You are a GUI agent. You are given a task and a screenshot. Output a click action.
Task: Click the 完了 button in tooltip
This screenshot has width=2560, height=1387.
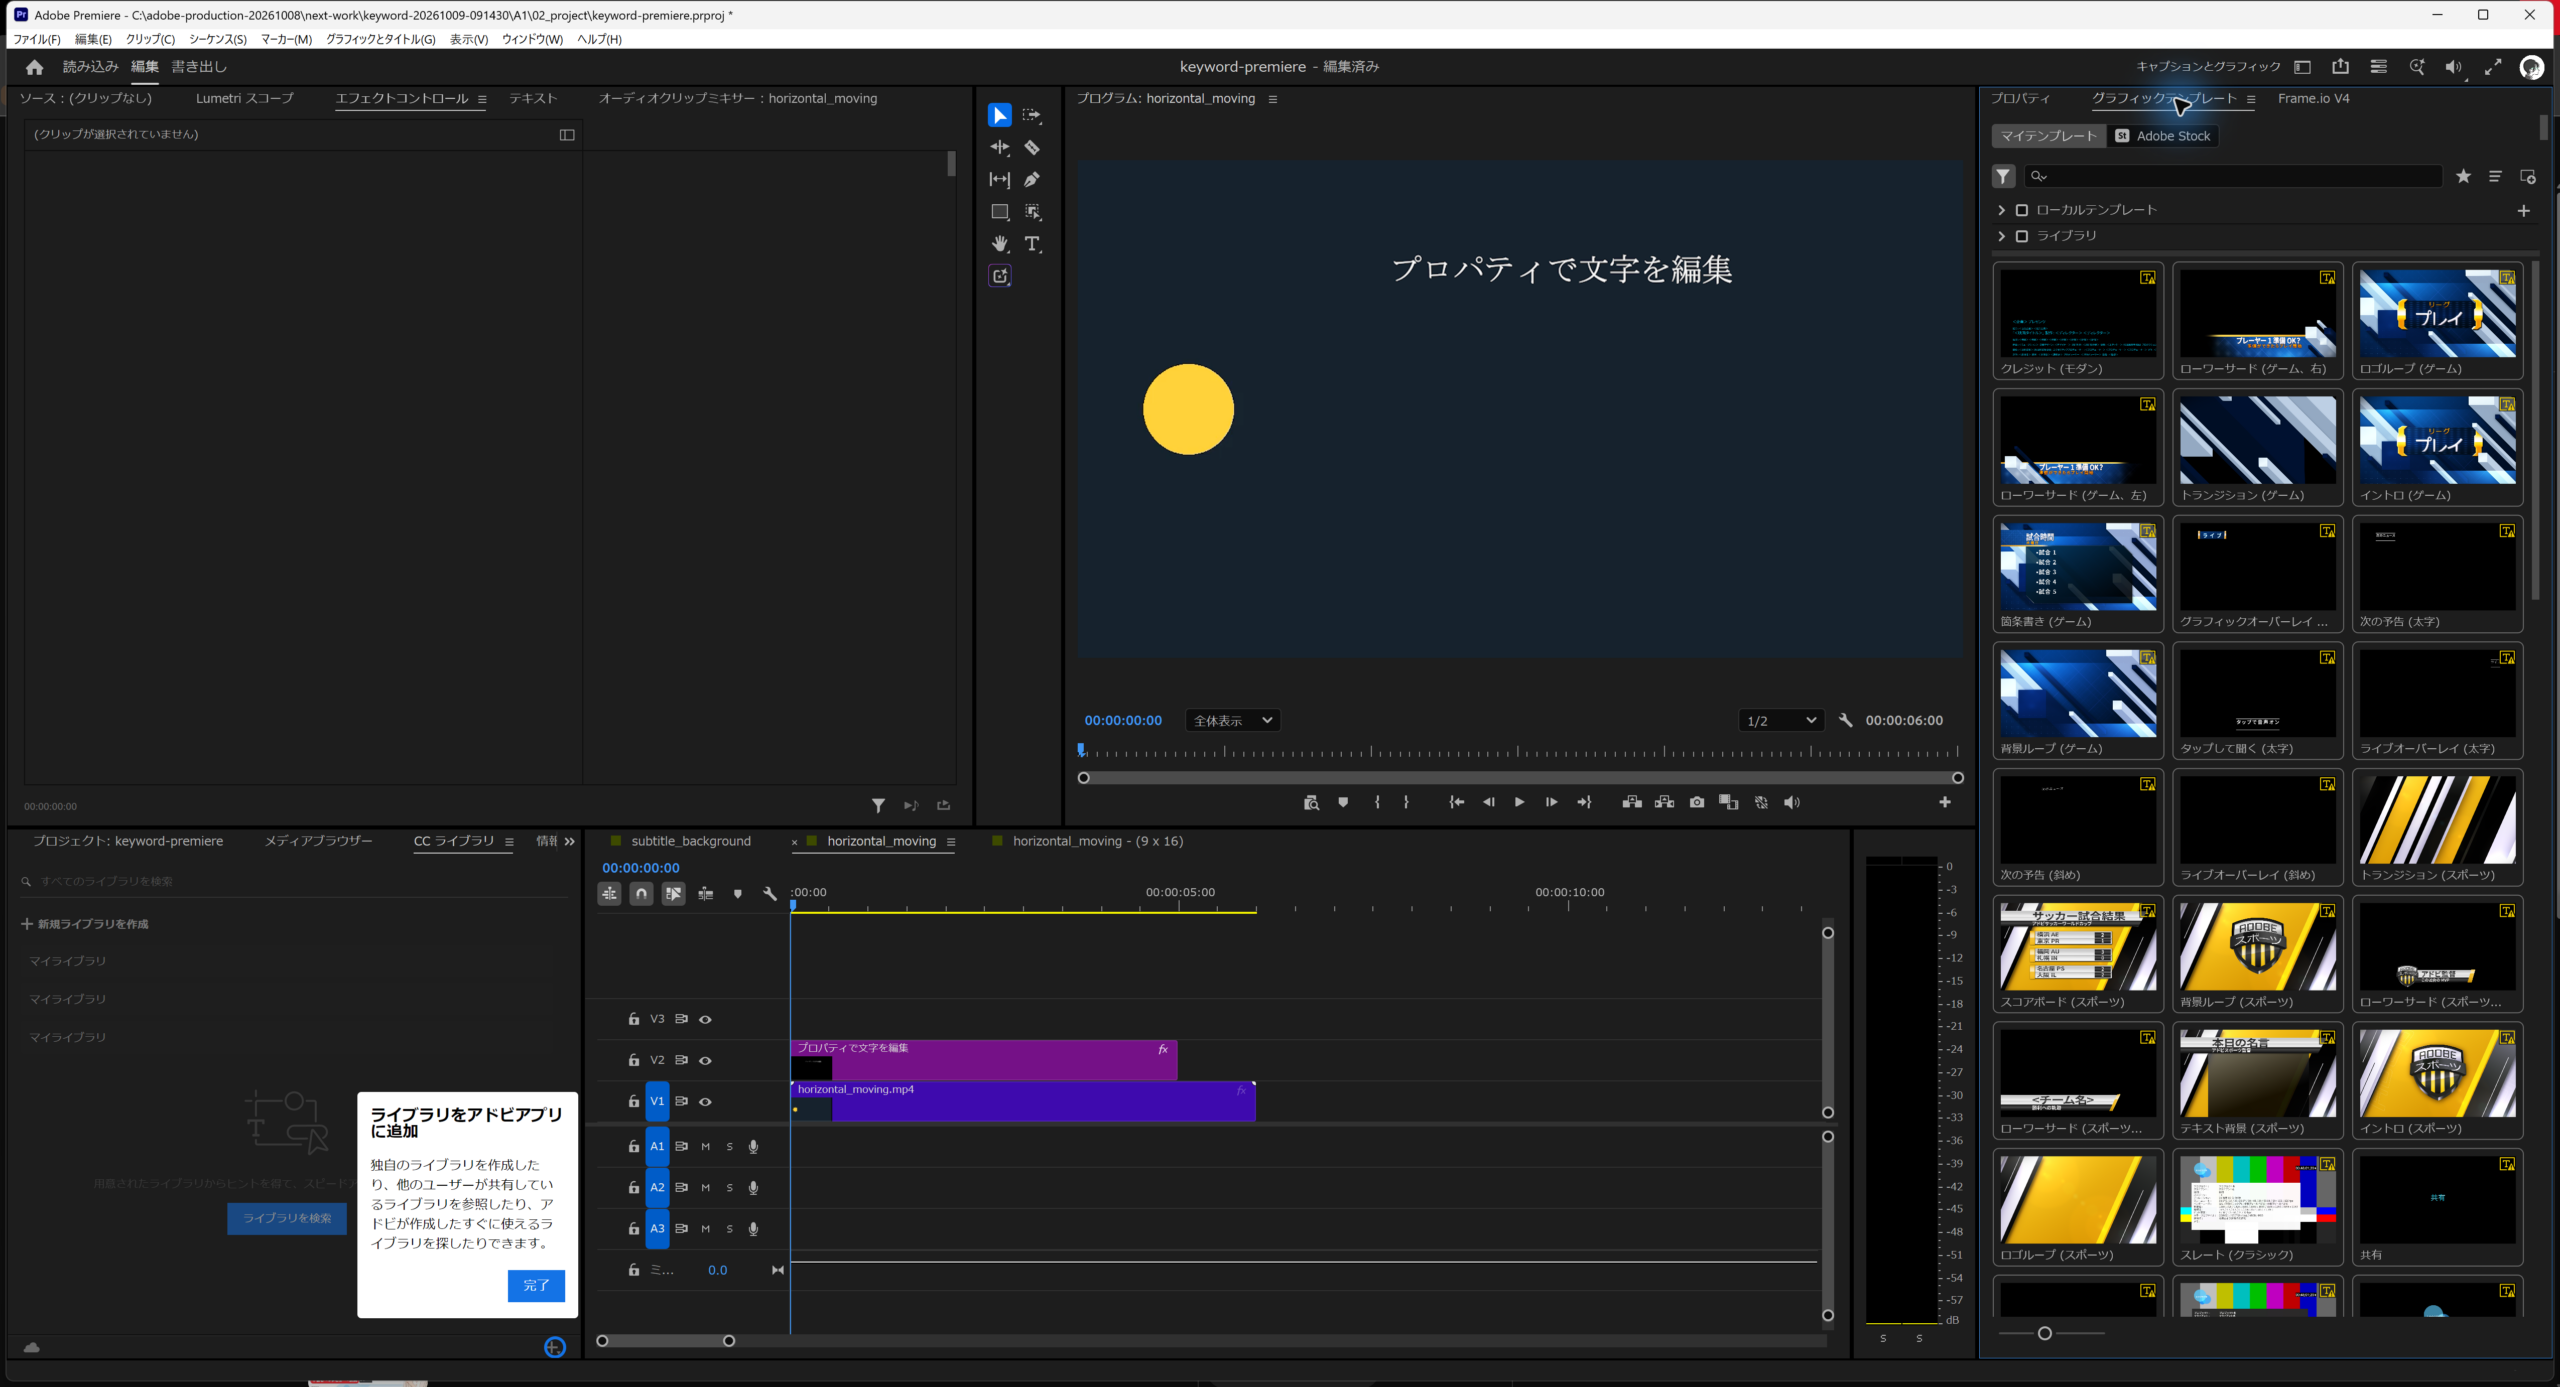point(536,1286)
